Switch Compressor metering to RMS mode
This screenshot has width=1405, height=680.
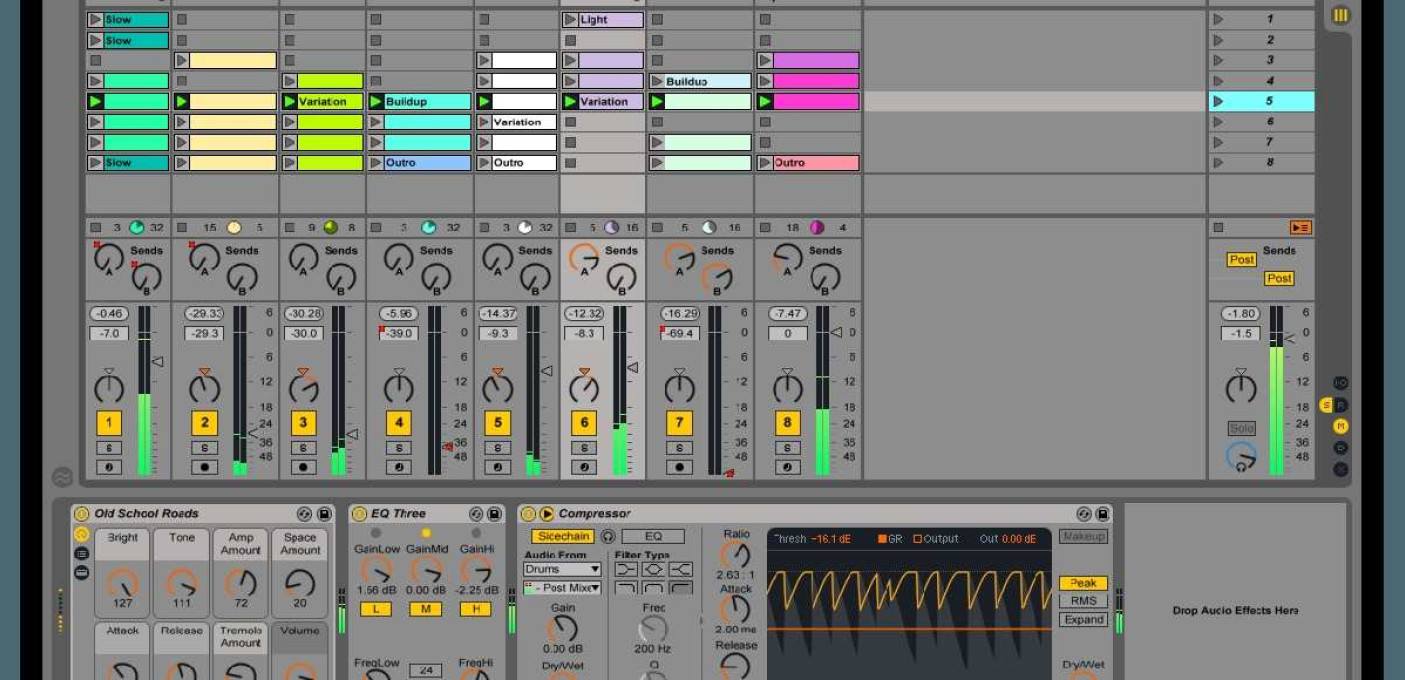click(1082, 600)
